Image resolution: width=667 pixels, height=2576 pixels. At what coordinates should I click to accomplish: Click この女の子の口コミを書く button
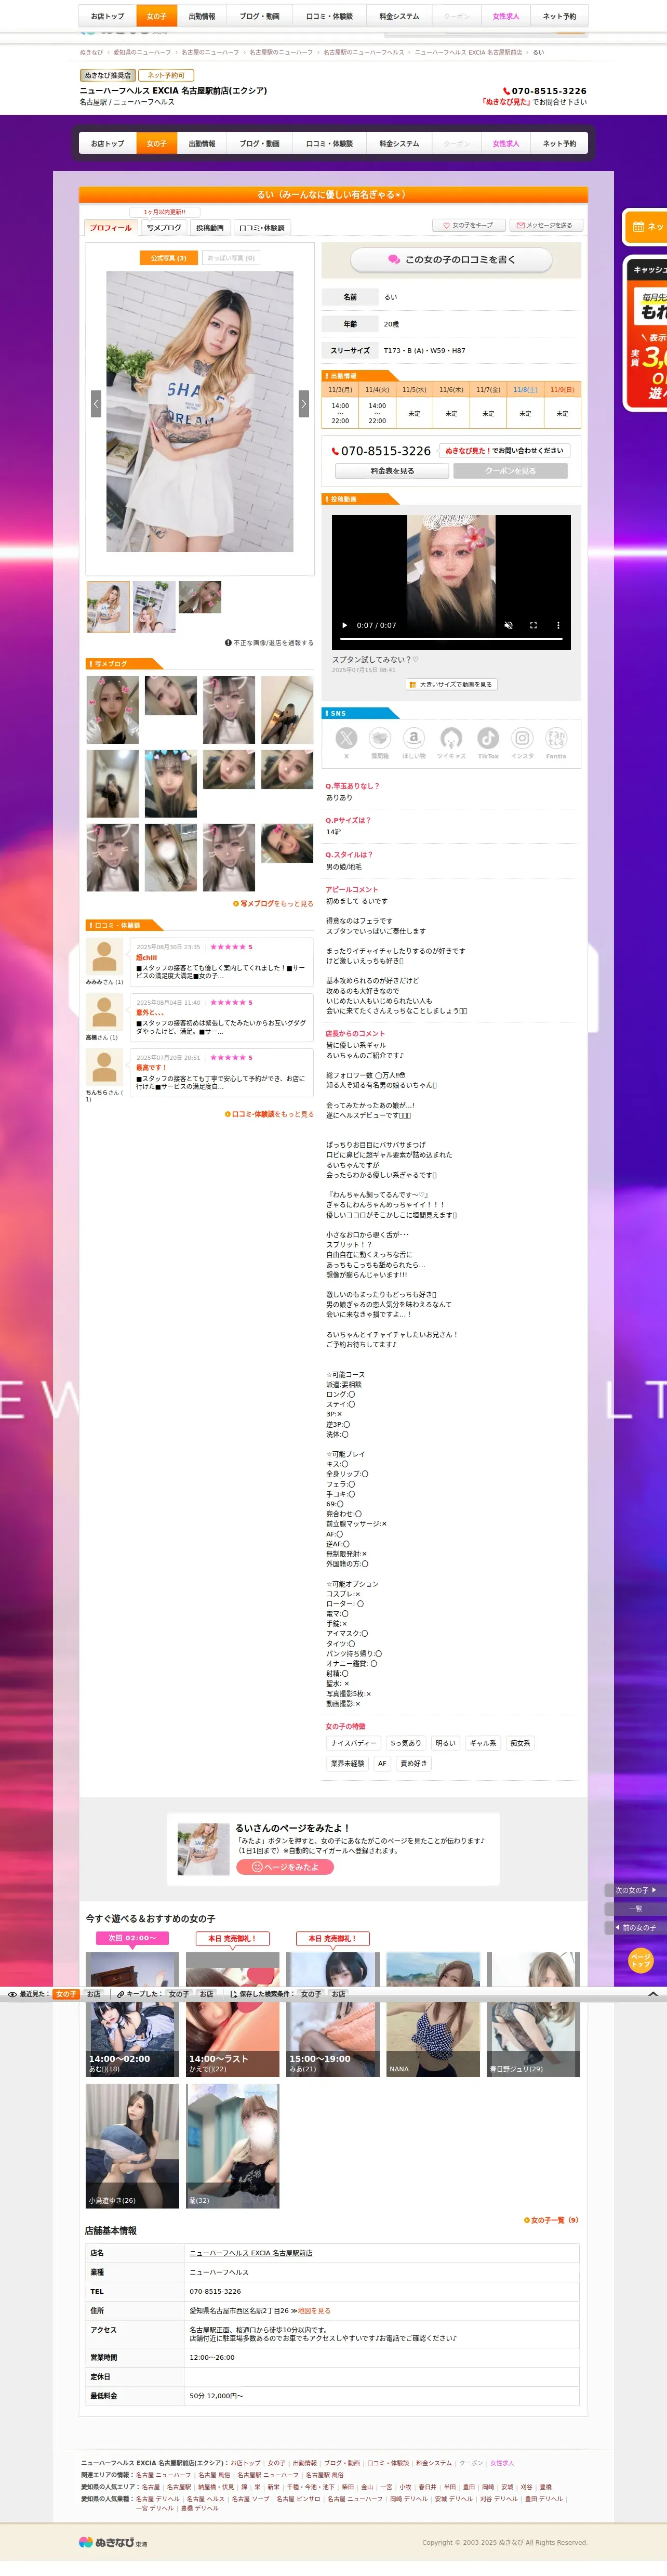[451, 259]
